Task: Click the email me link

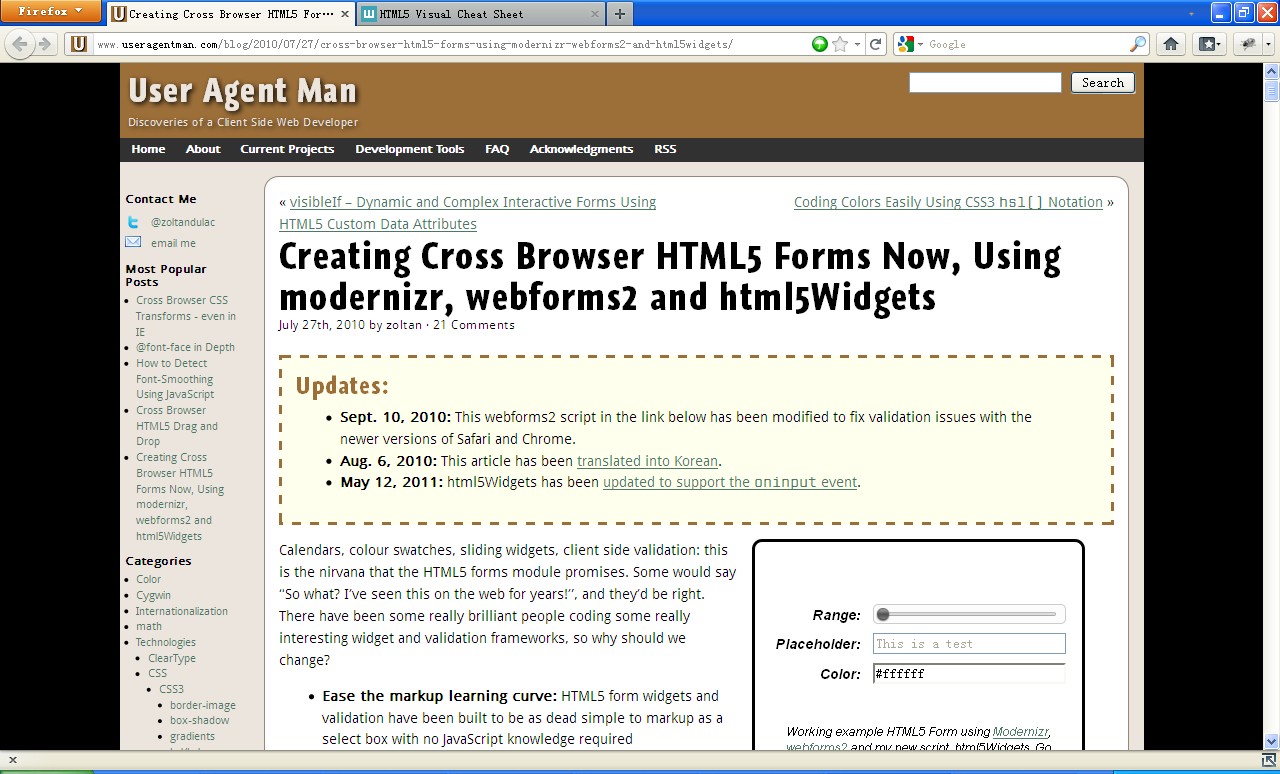Action: (174, 243)
